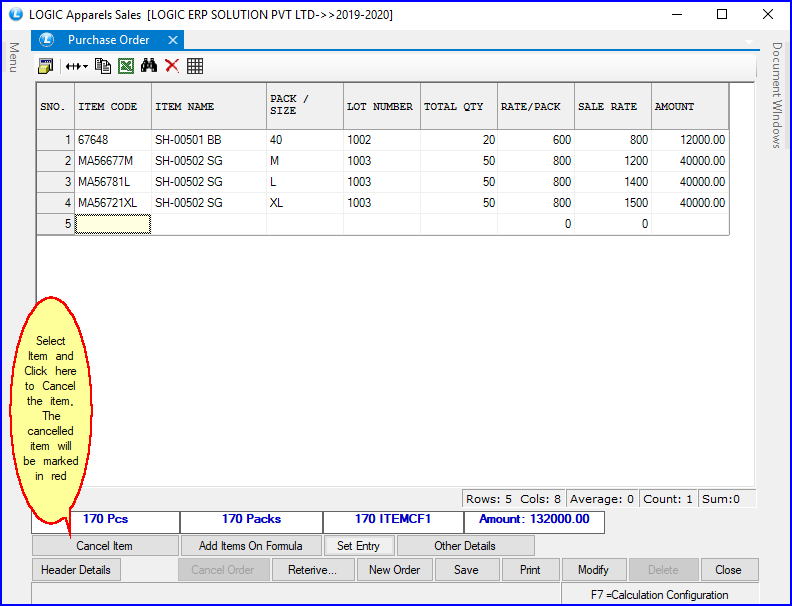Click the ITEM CODE column header

pyautogui.click(x=113, y=107)
